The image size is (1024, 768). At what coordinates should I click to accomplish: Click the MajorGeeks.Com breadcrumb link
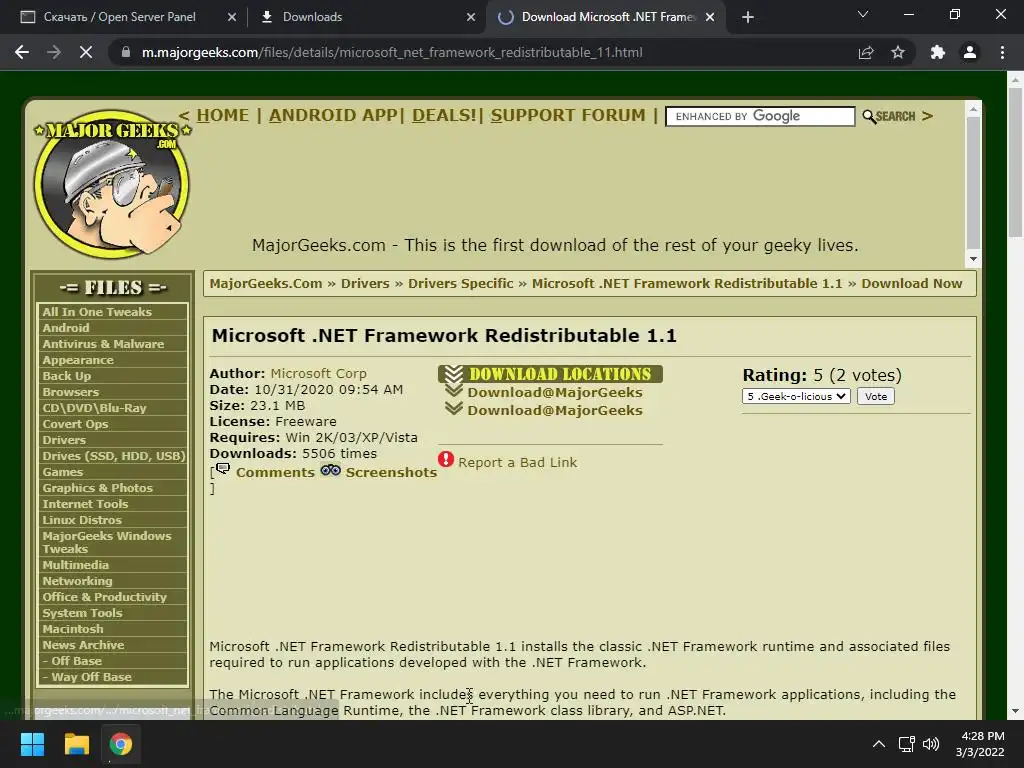pos(266,283)
